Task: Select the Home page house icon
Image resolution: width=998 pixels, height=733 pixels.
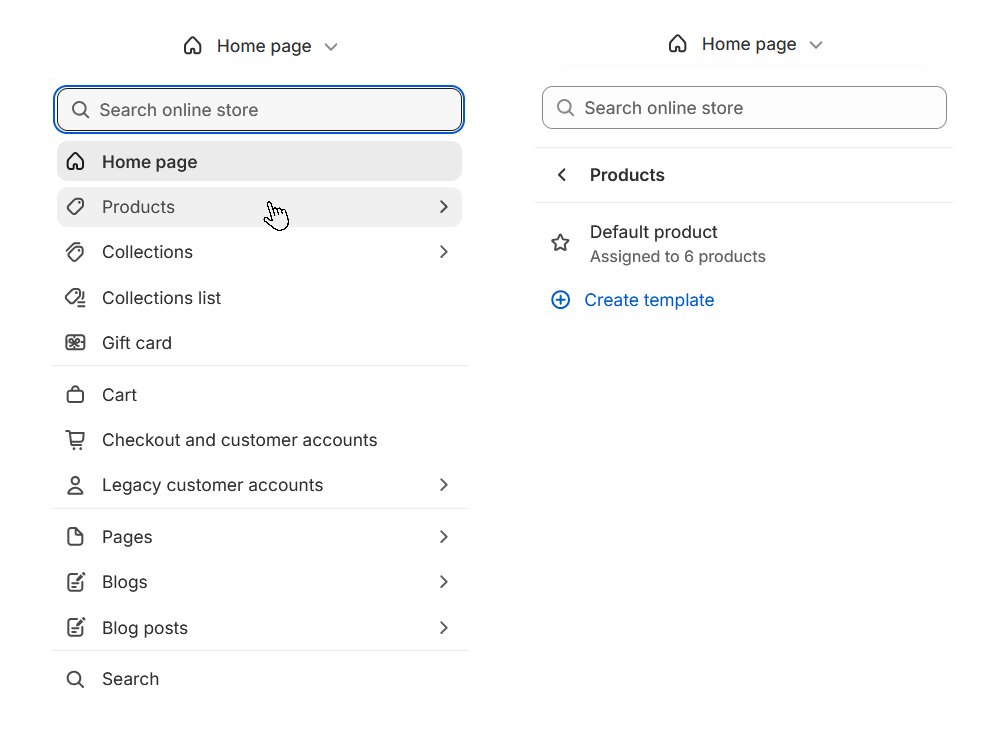Action: click(75, 161)
